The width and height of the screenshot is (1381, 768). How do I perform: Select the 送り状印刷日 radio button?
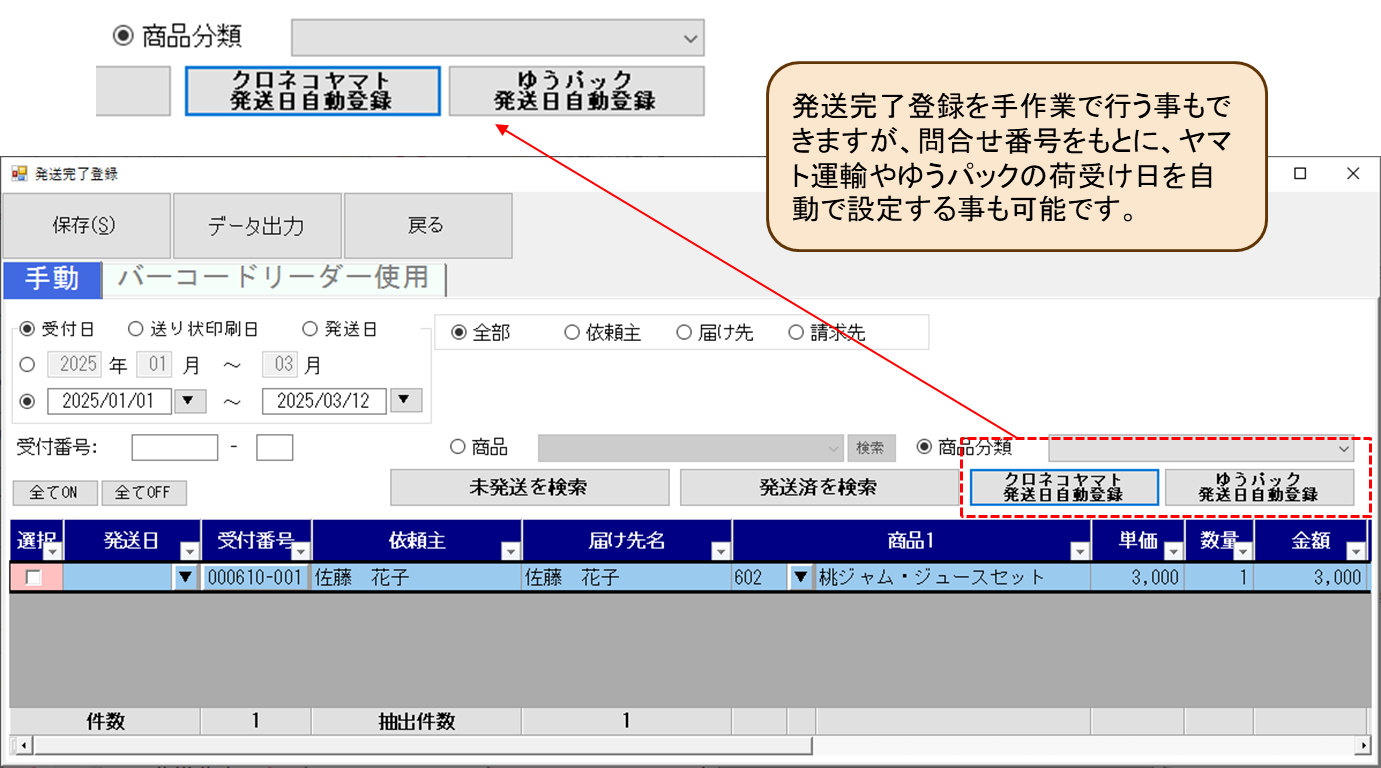pyautogui.click(x=136, y=329)
